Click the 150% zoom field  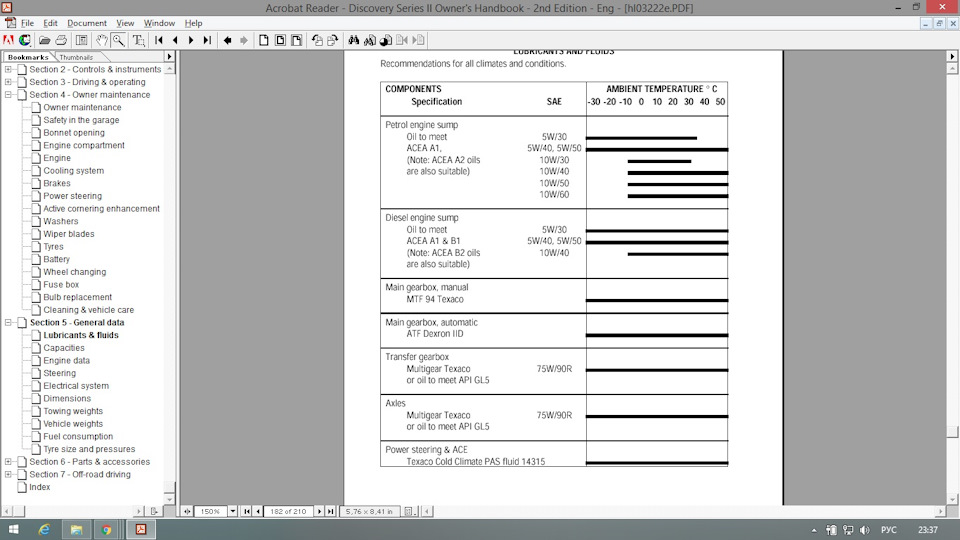click(x=211, y=511)
